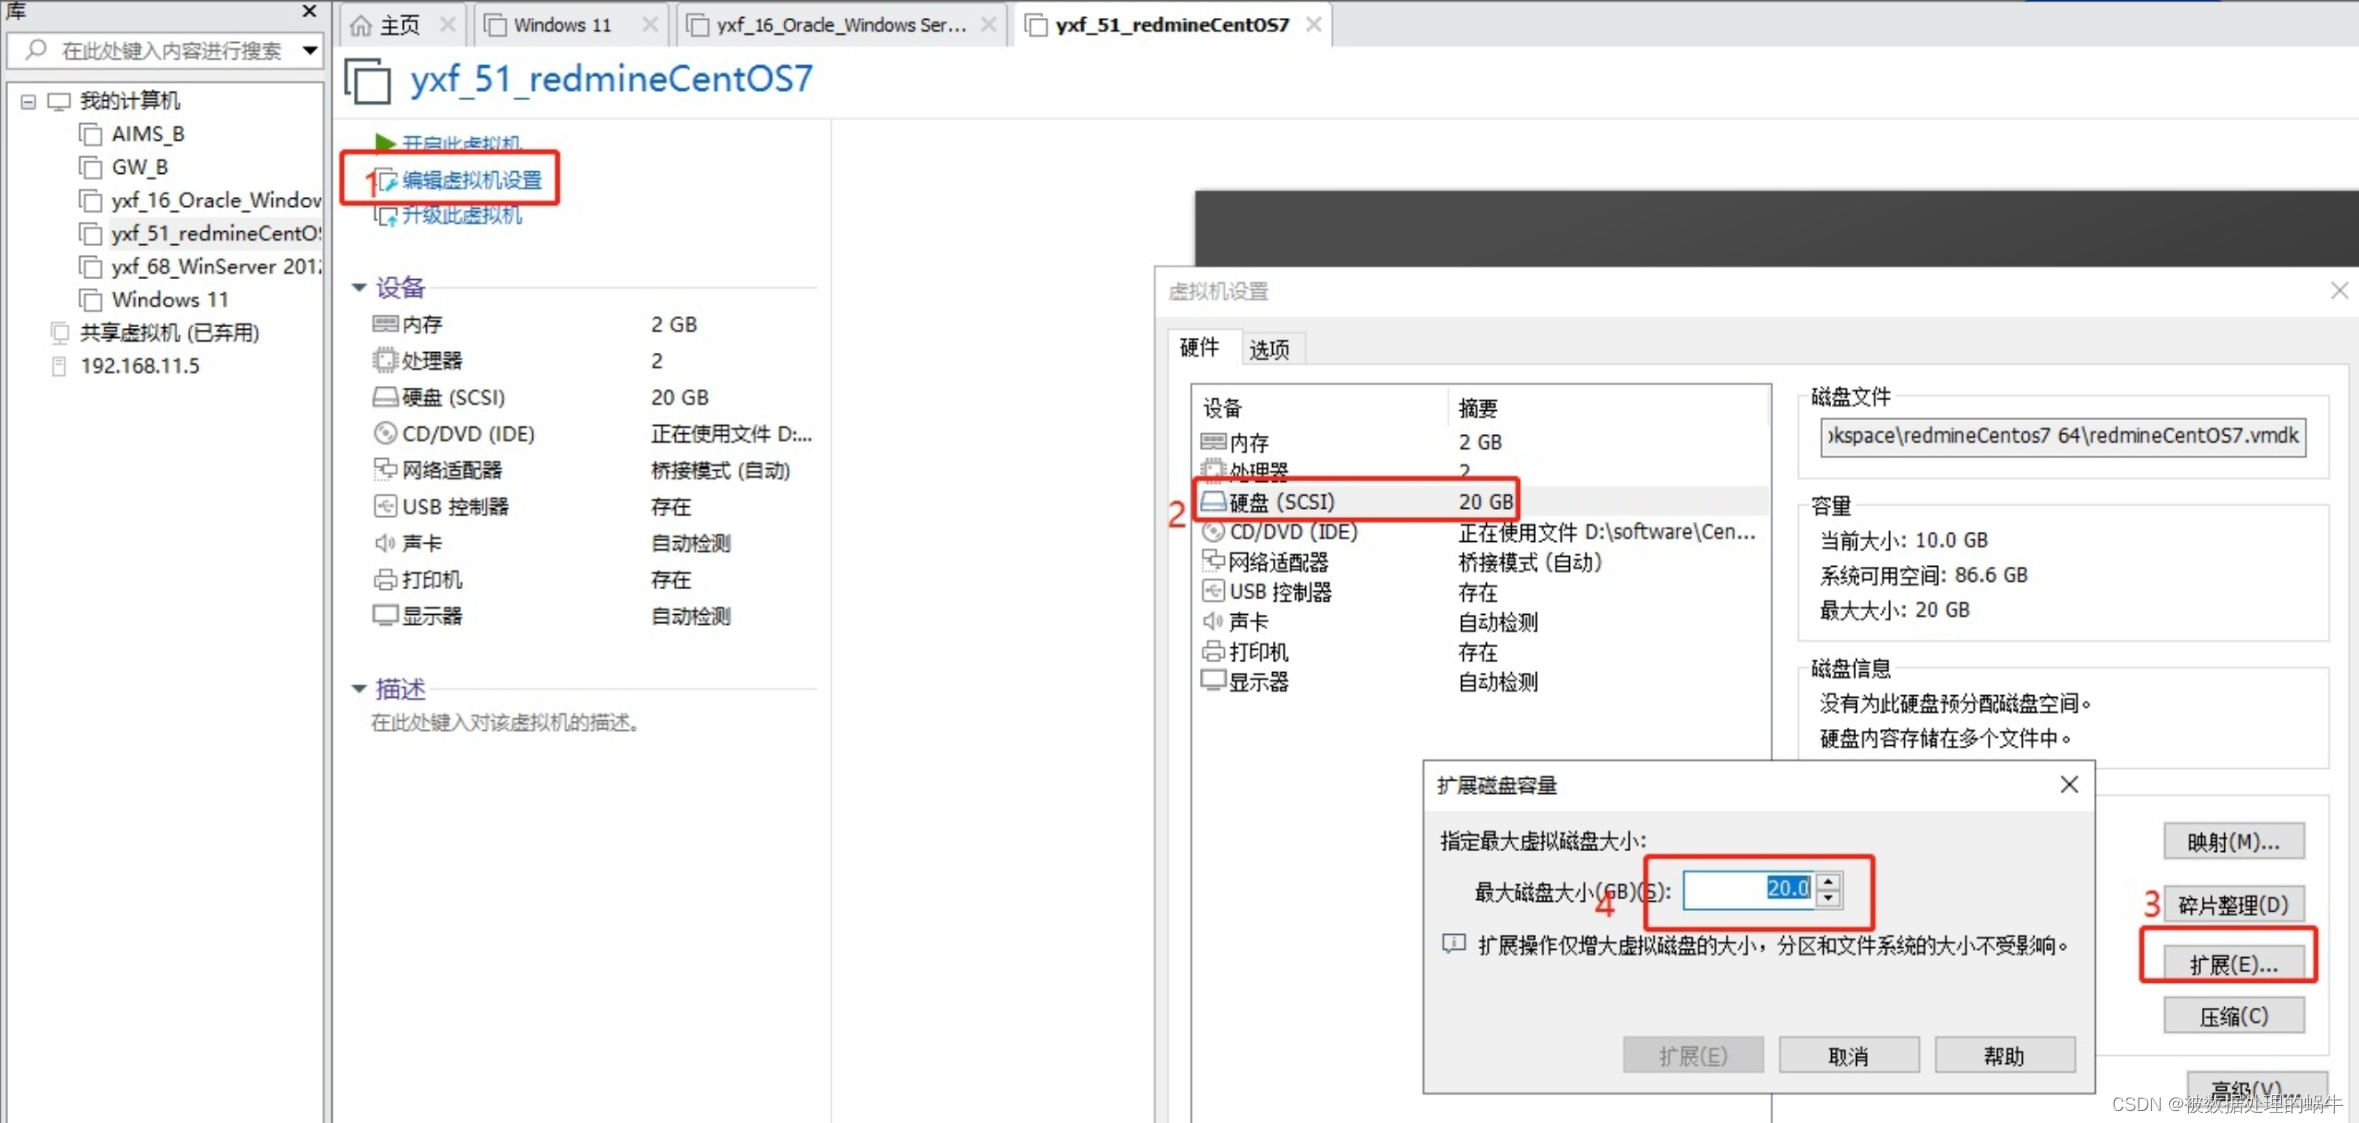Switch to the 选项 tab in VM settings
The image size is (2359, 1123).
[1269, 348]
